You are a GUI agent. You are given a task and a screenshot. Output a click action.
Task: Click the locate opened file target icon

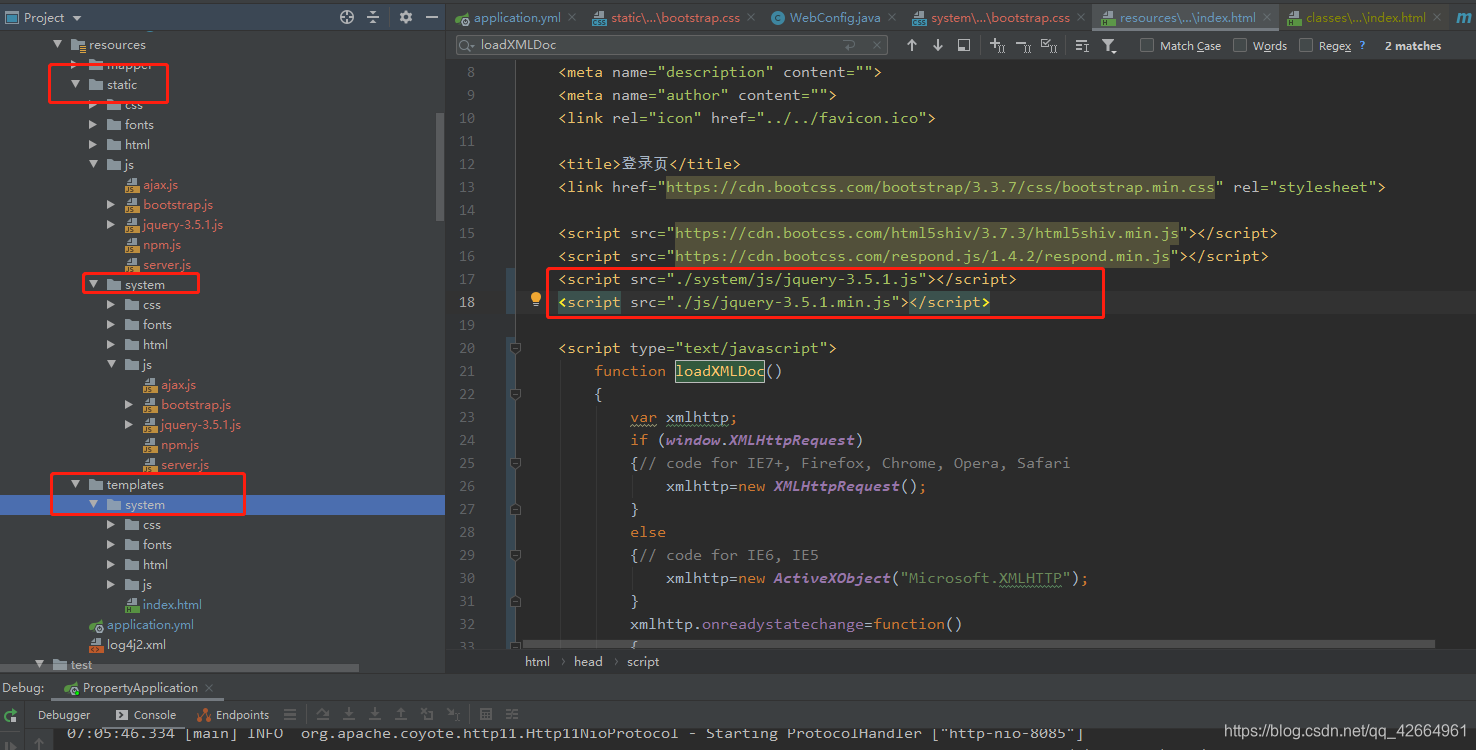pyautogui.click(x=347, y=17)
